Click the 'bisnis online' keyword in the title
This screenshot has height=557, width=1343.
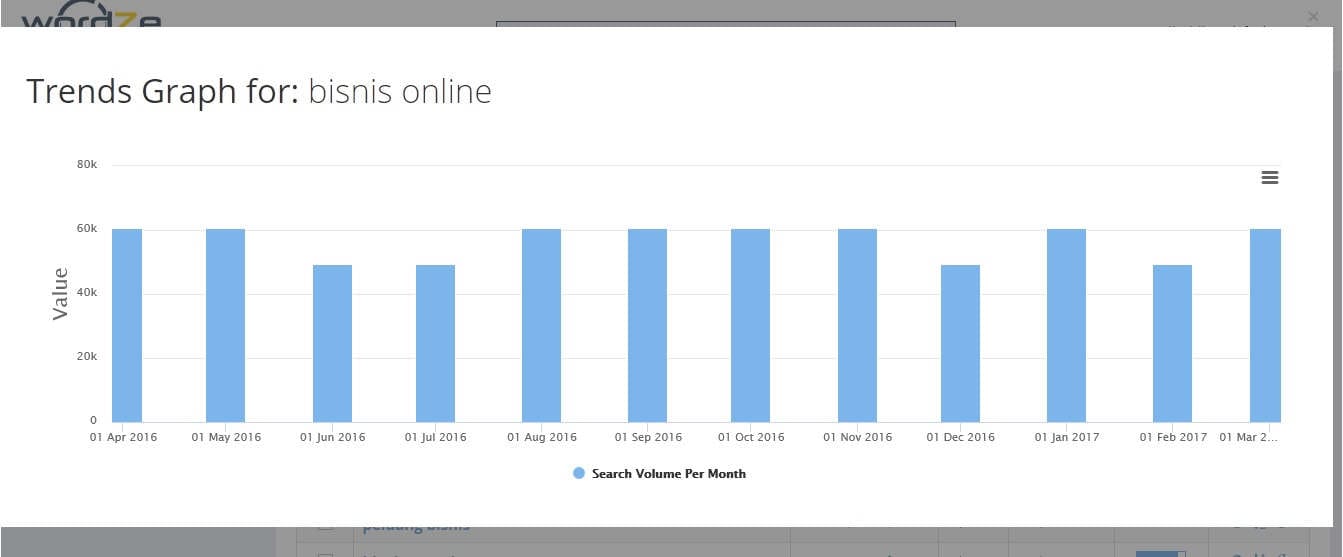(400, 91)
